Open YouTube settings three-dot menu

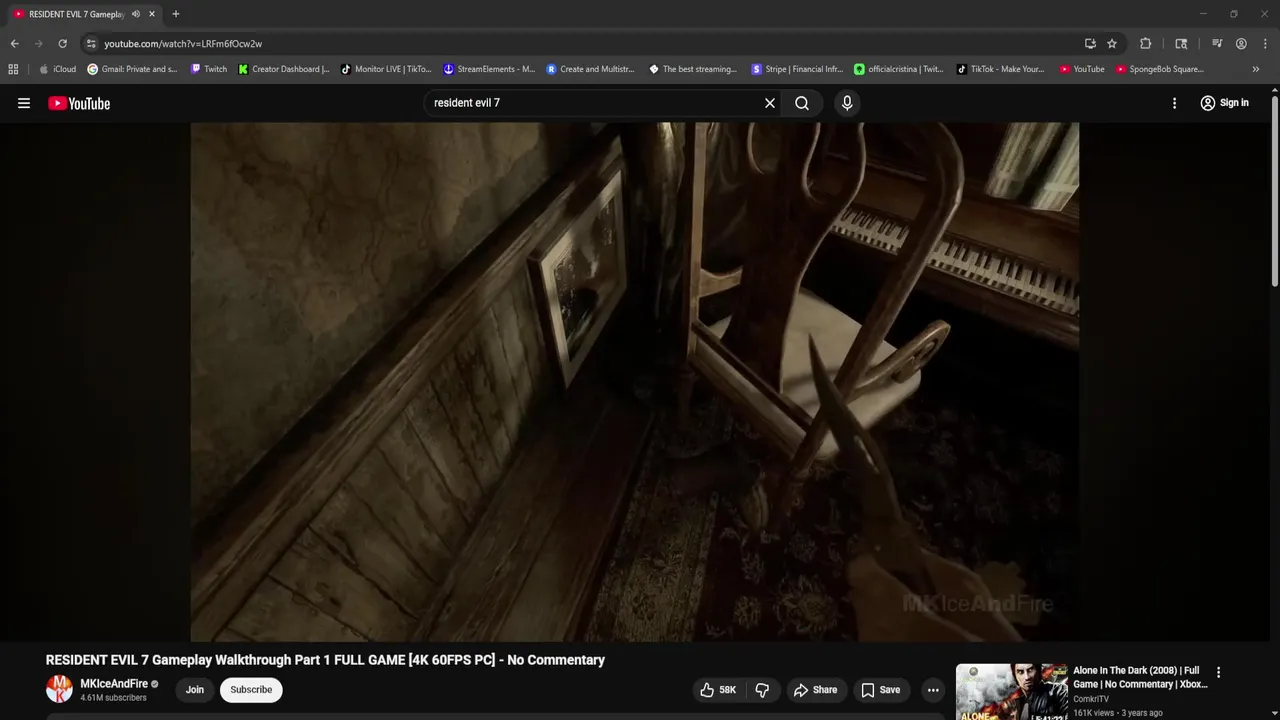tap(1174, 103)
